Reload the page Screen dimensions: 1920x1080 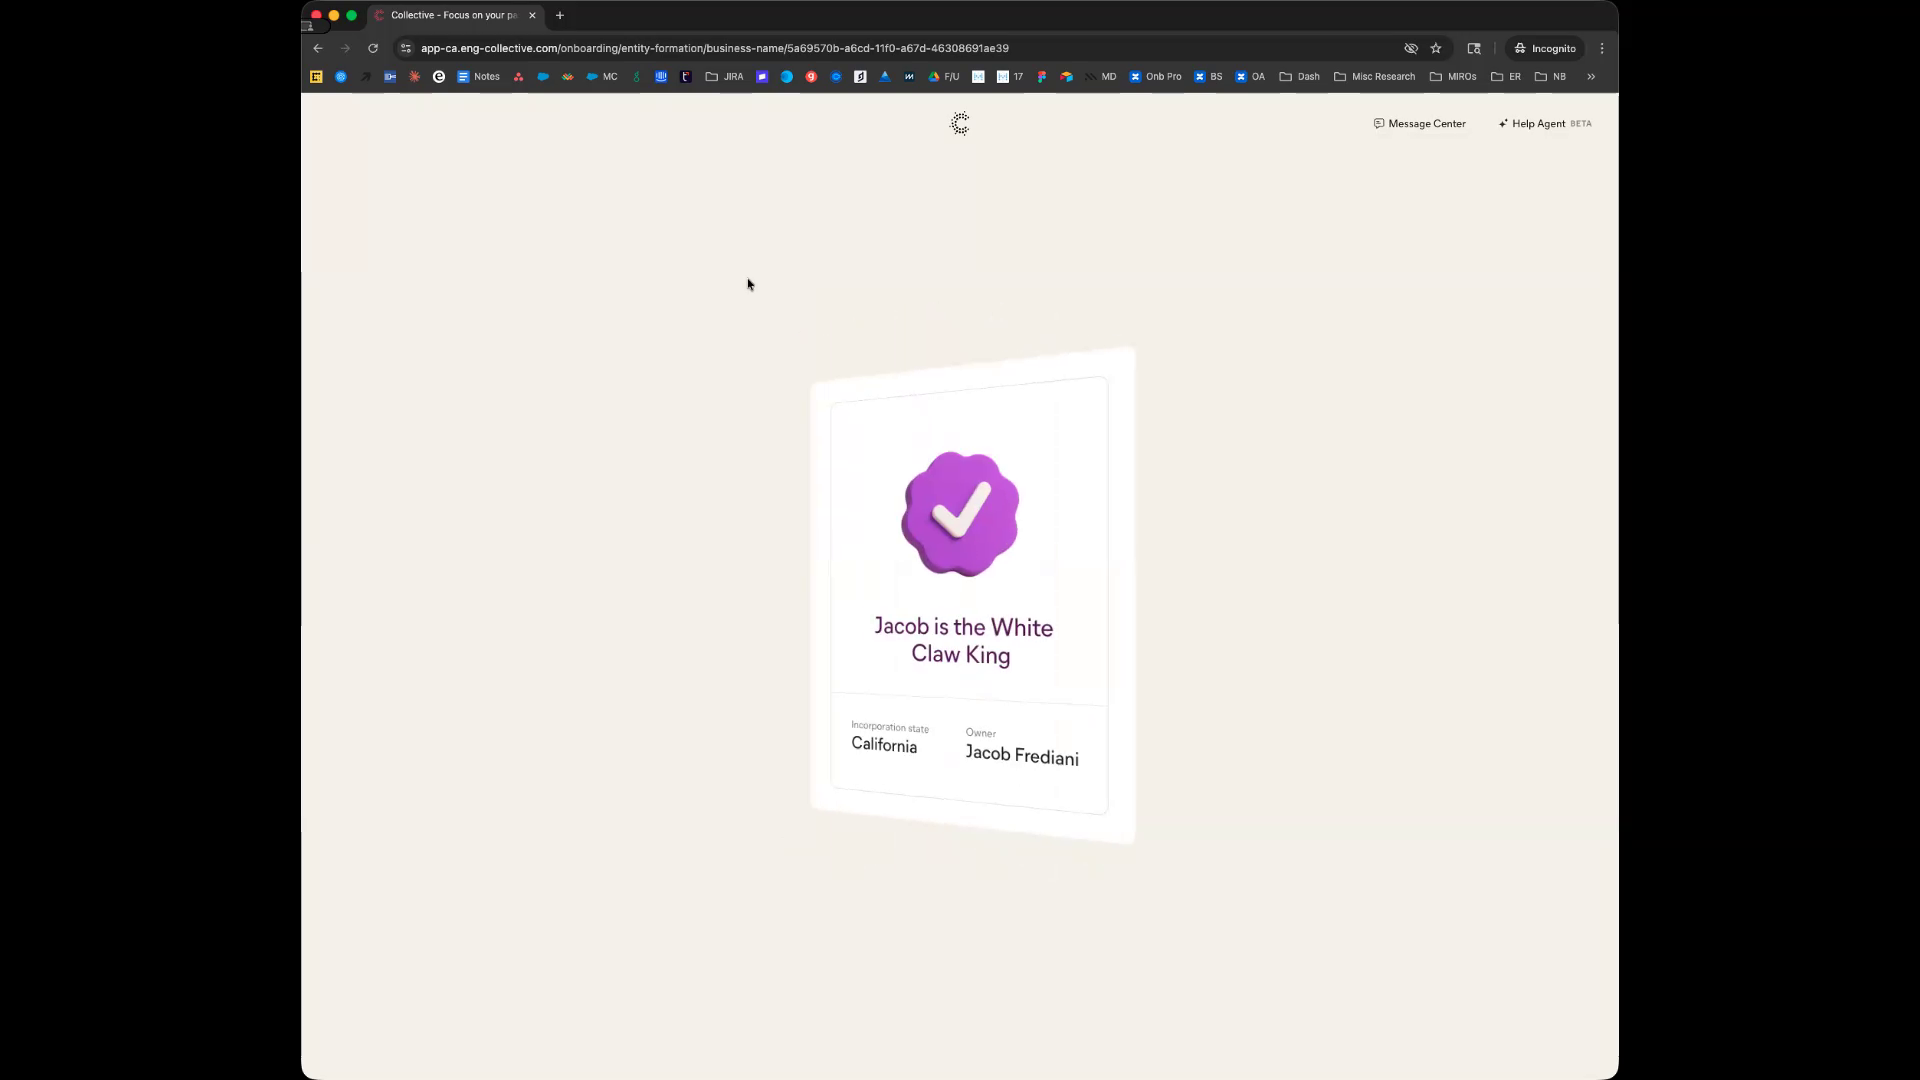373,48
